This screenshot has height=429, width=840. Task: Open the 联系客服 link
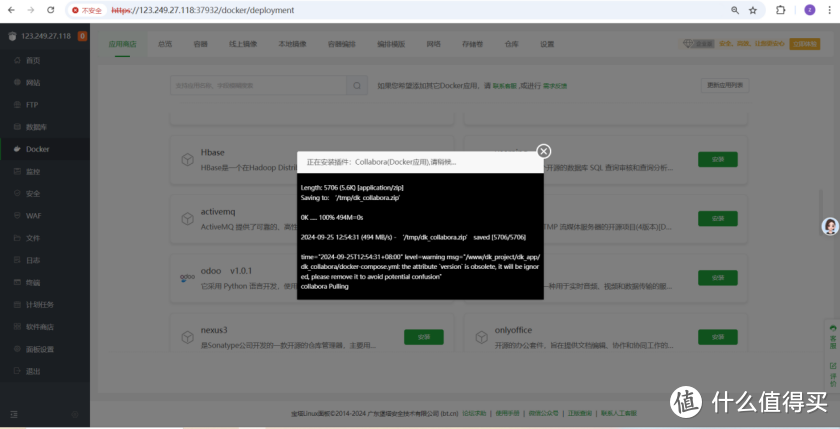(505, 86)
